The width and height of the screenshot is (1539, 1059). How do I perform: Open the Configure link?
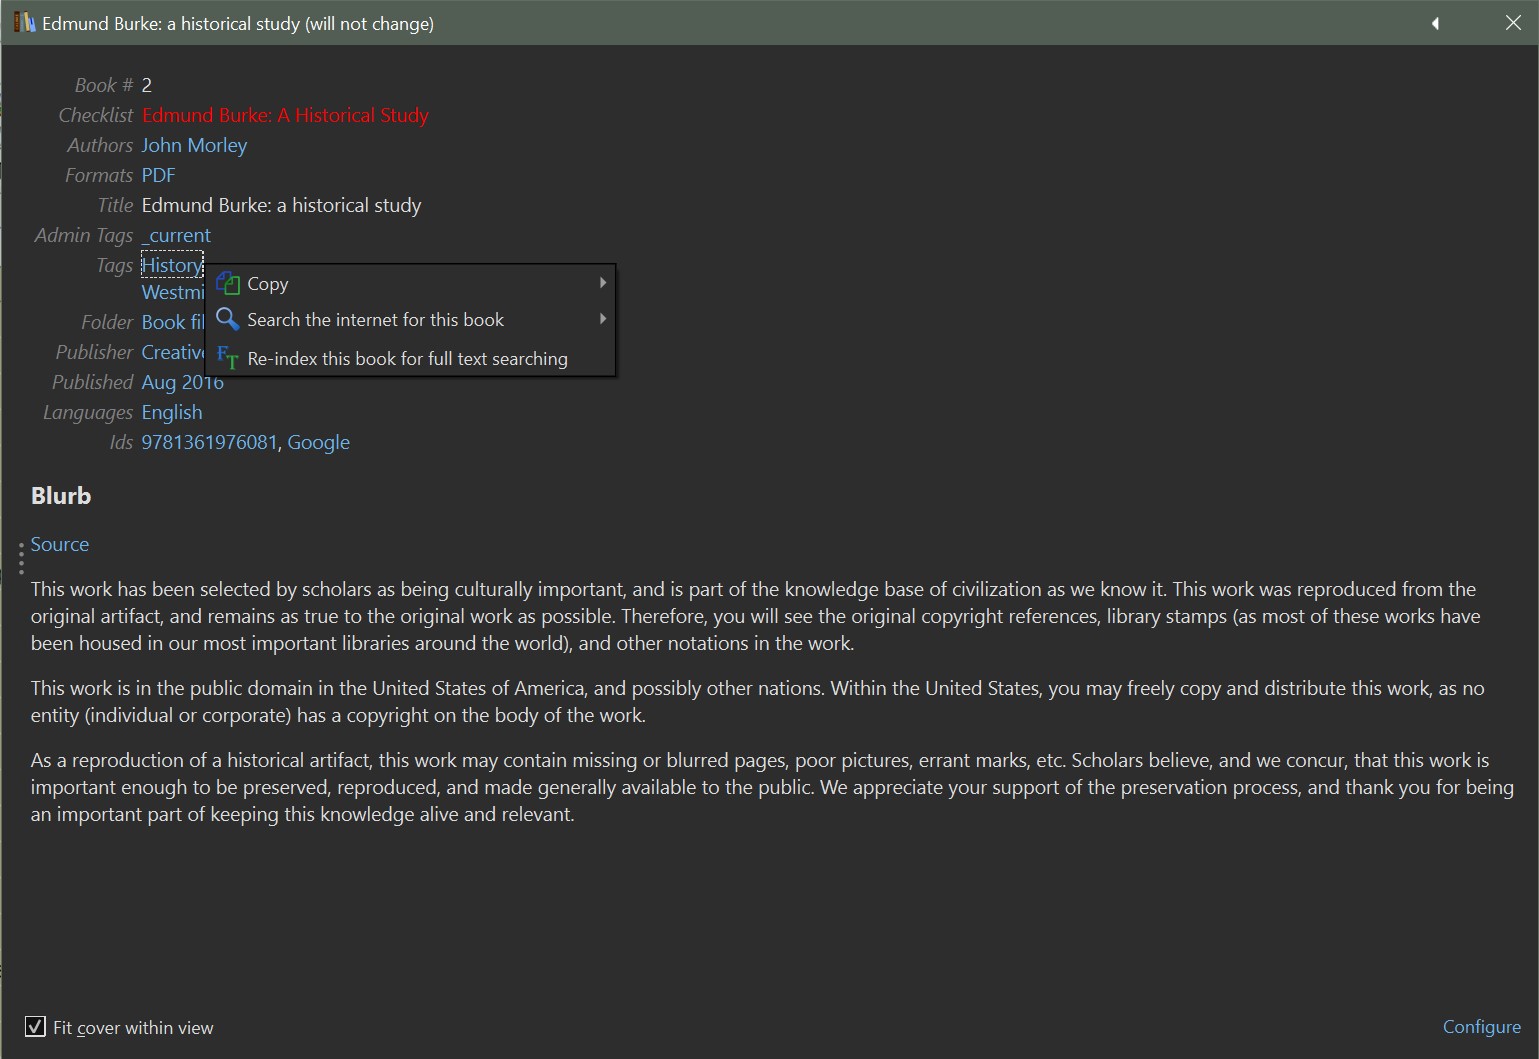pos(1481,1027)
